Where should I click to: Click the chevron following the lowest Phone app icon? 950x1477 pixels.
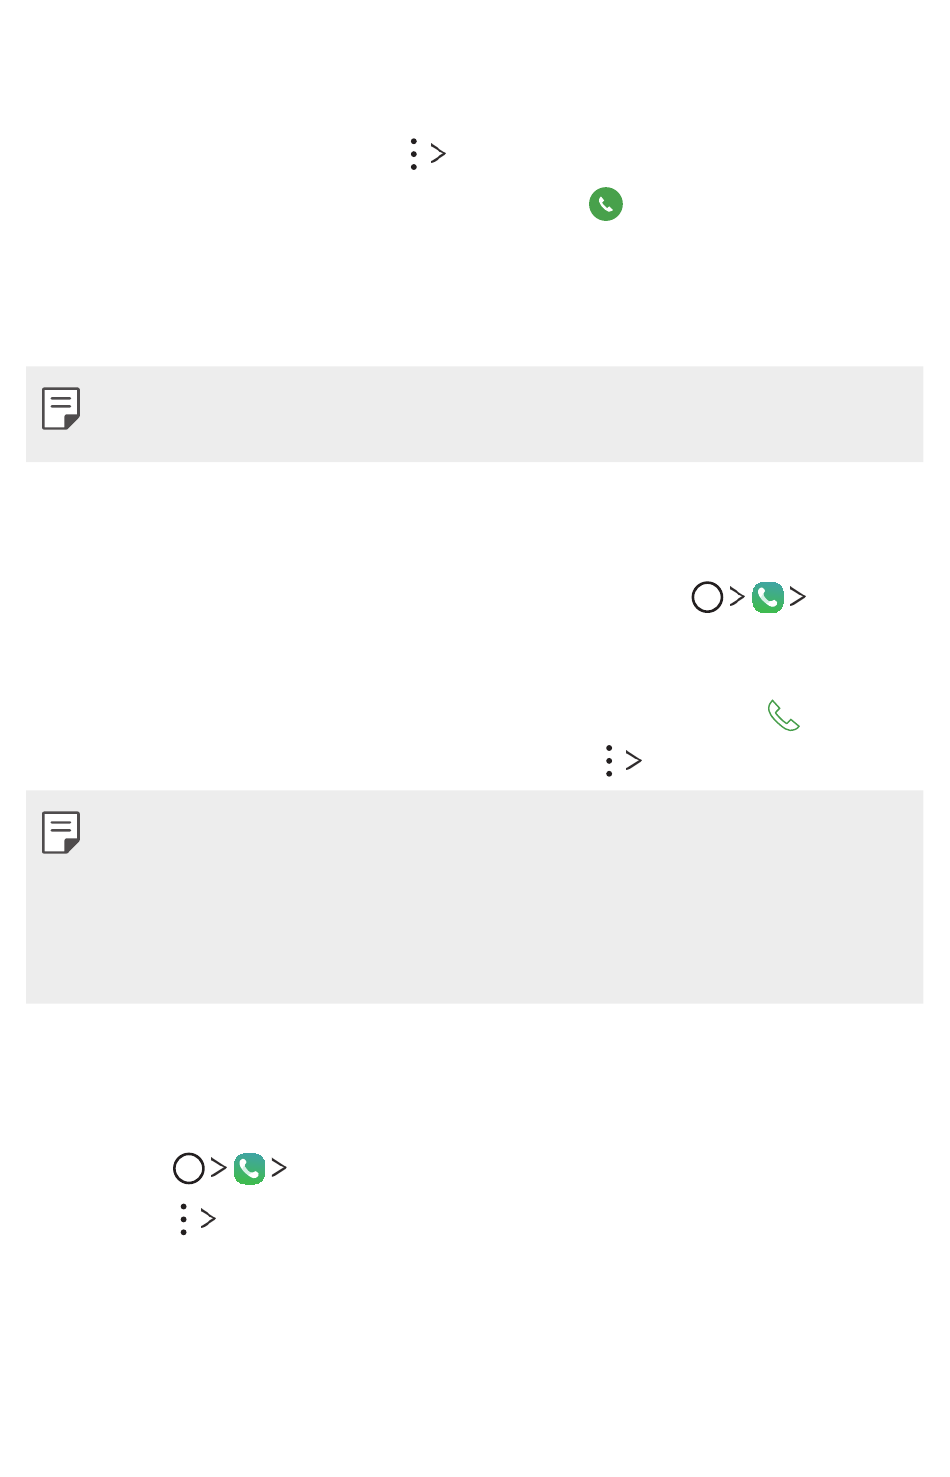[280, 1168]
